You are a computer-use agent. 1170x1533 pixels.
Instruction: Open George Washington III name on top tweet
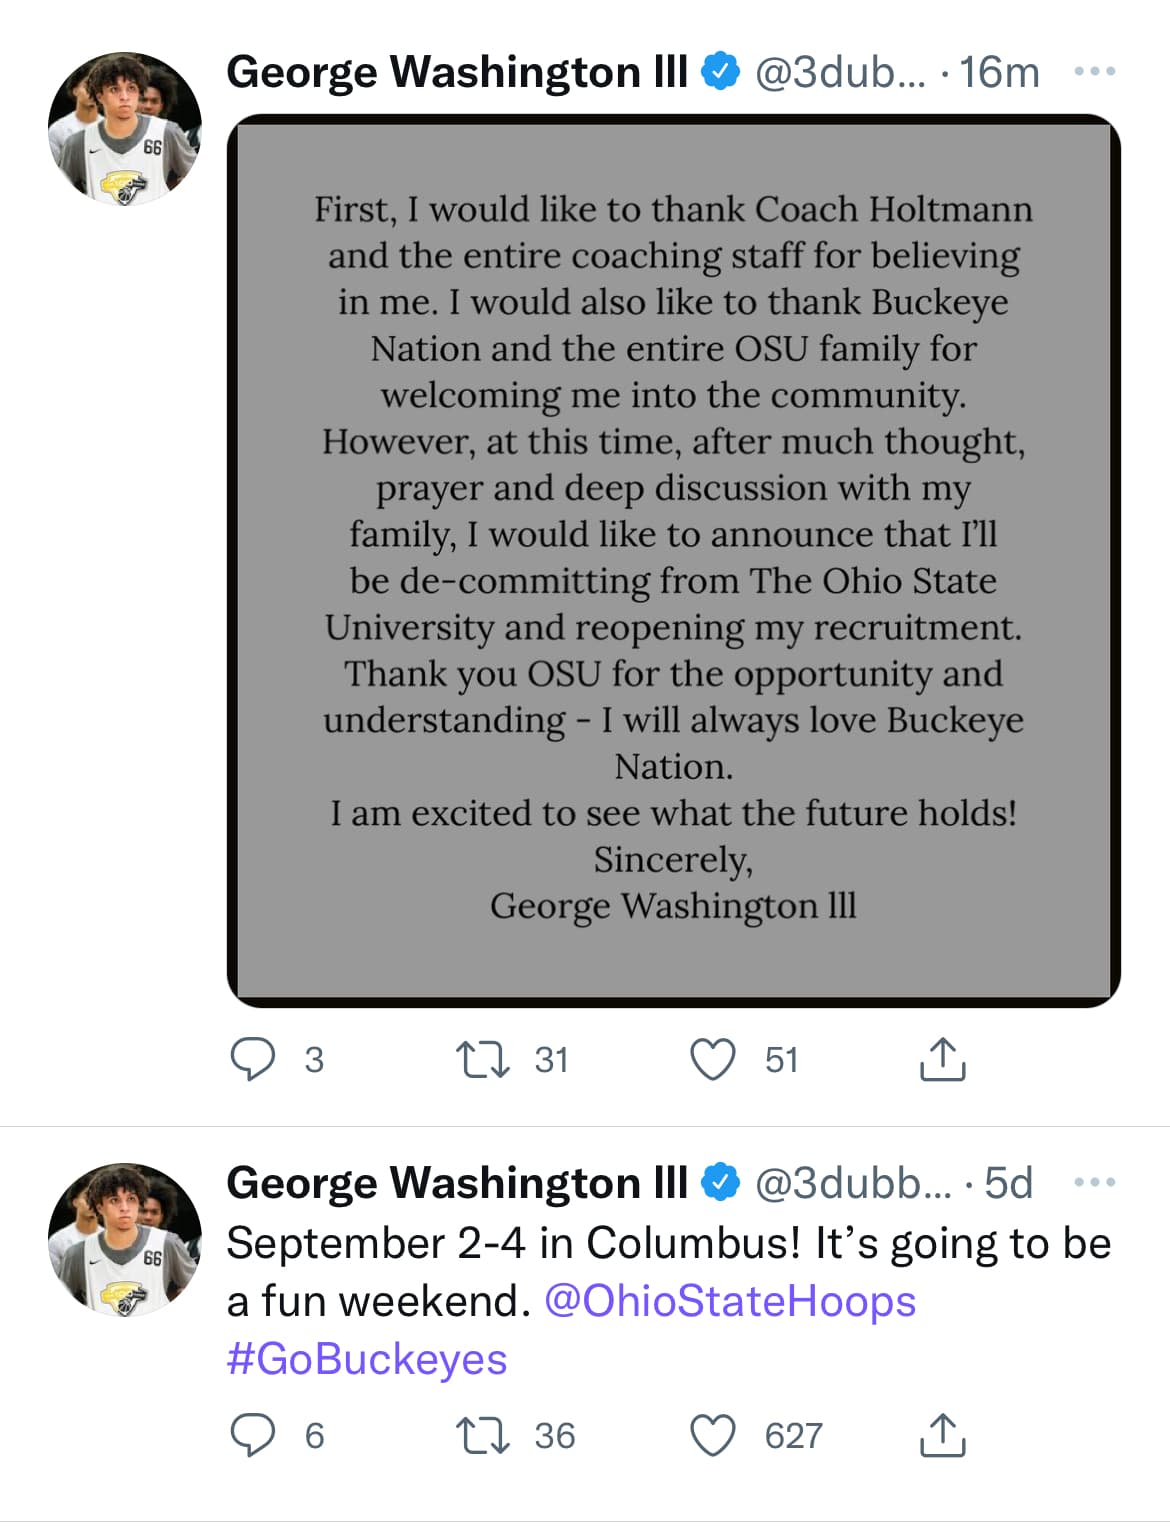457,72
